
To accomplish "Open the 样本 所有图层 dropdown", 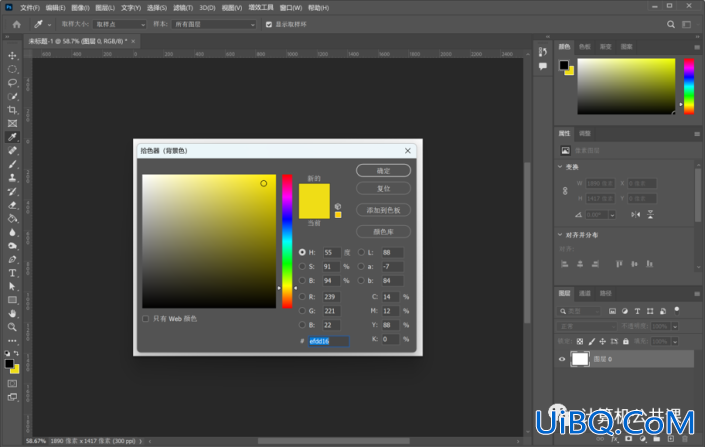I will pos(214,24).
